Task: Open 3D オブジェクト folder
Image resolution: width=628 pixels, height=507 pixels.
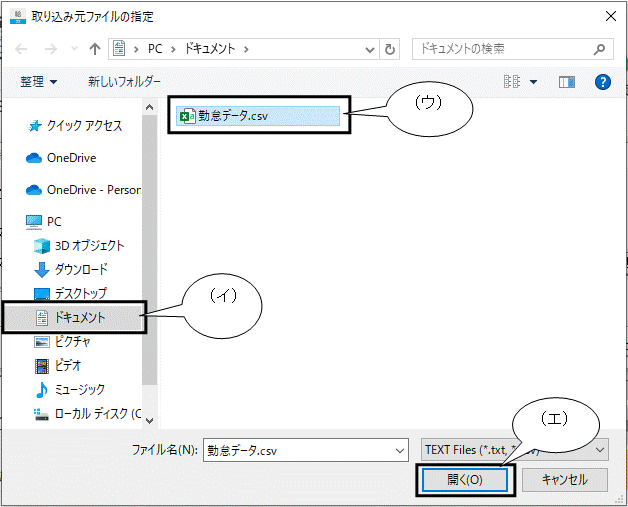Action: (79, 245)
